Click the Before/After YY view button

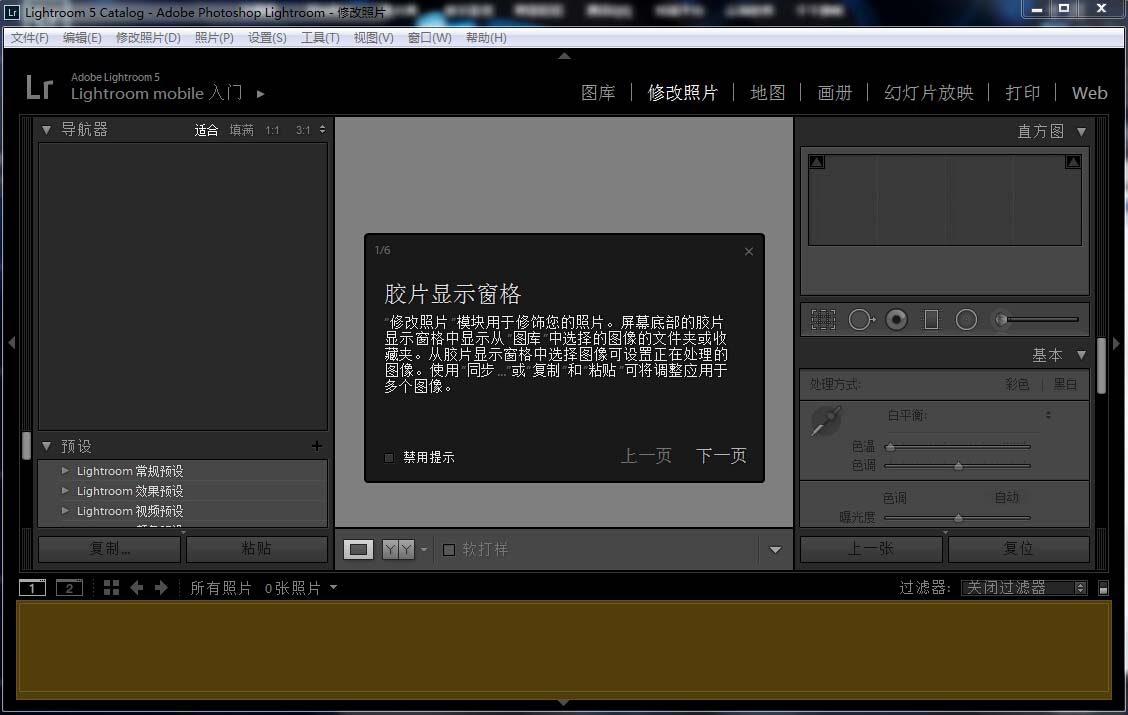pos(398,550)
